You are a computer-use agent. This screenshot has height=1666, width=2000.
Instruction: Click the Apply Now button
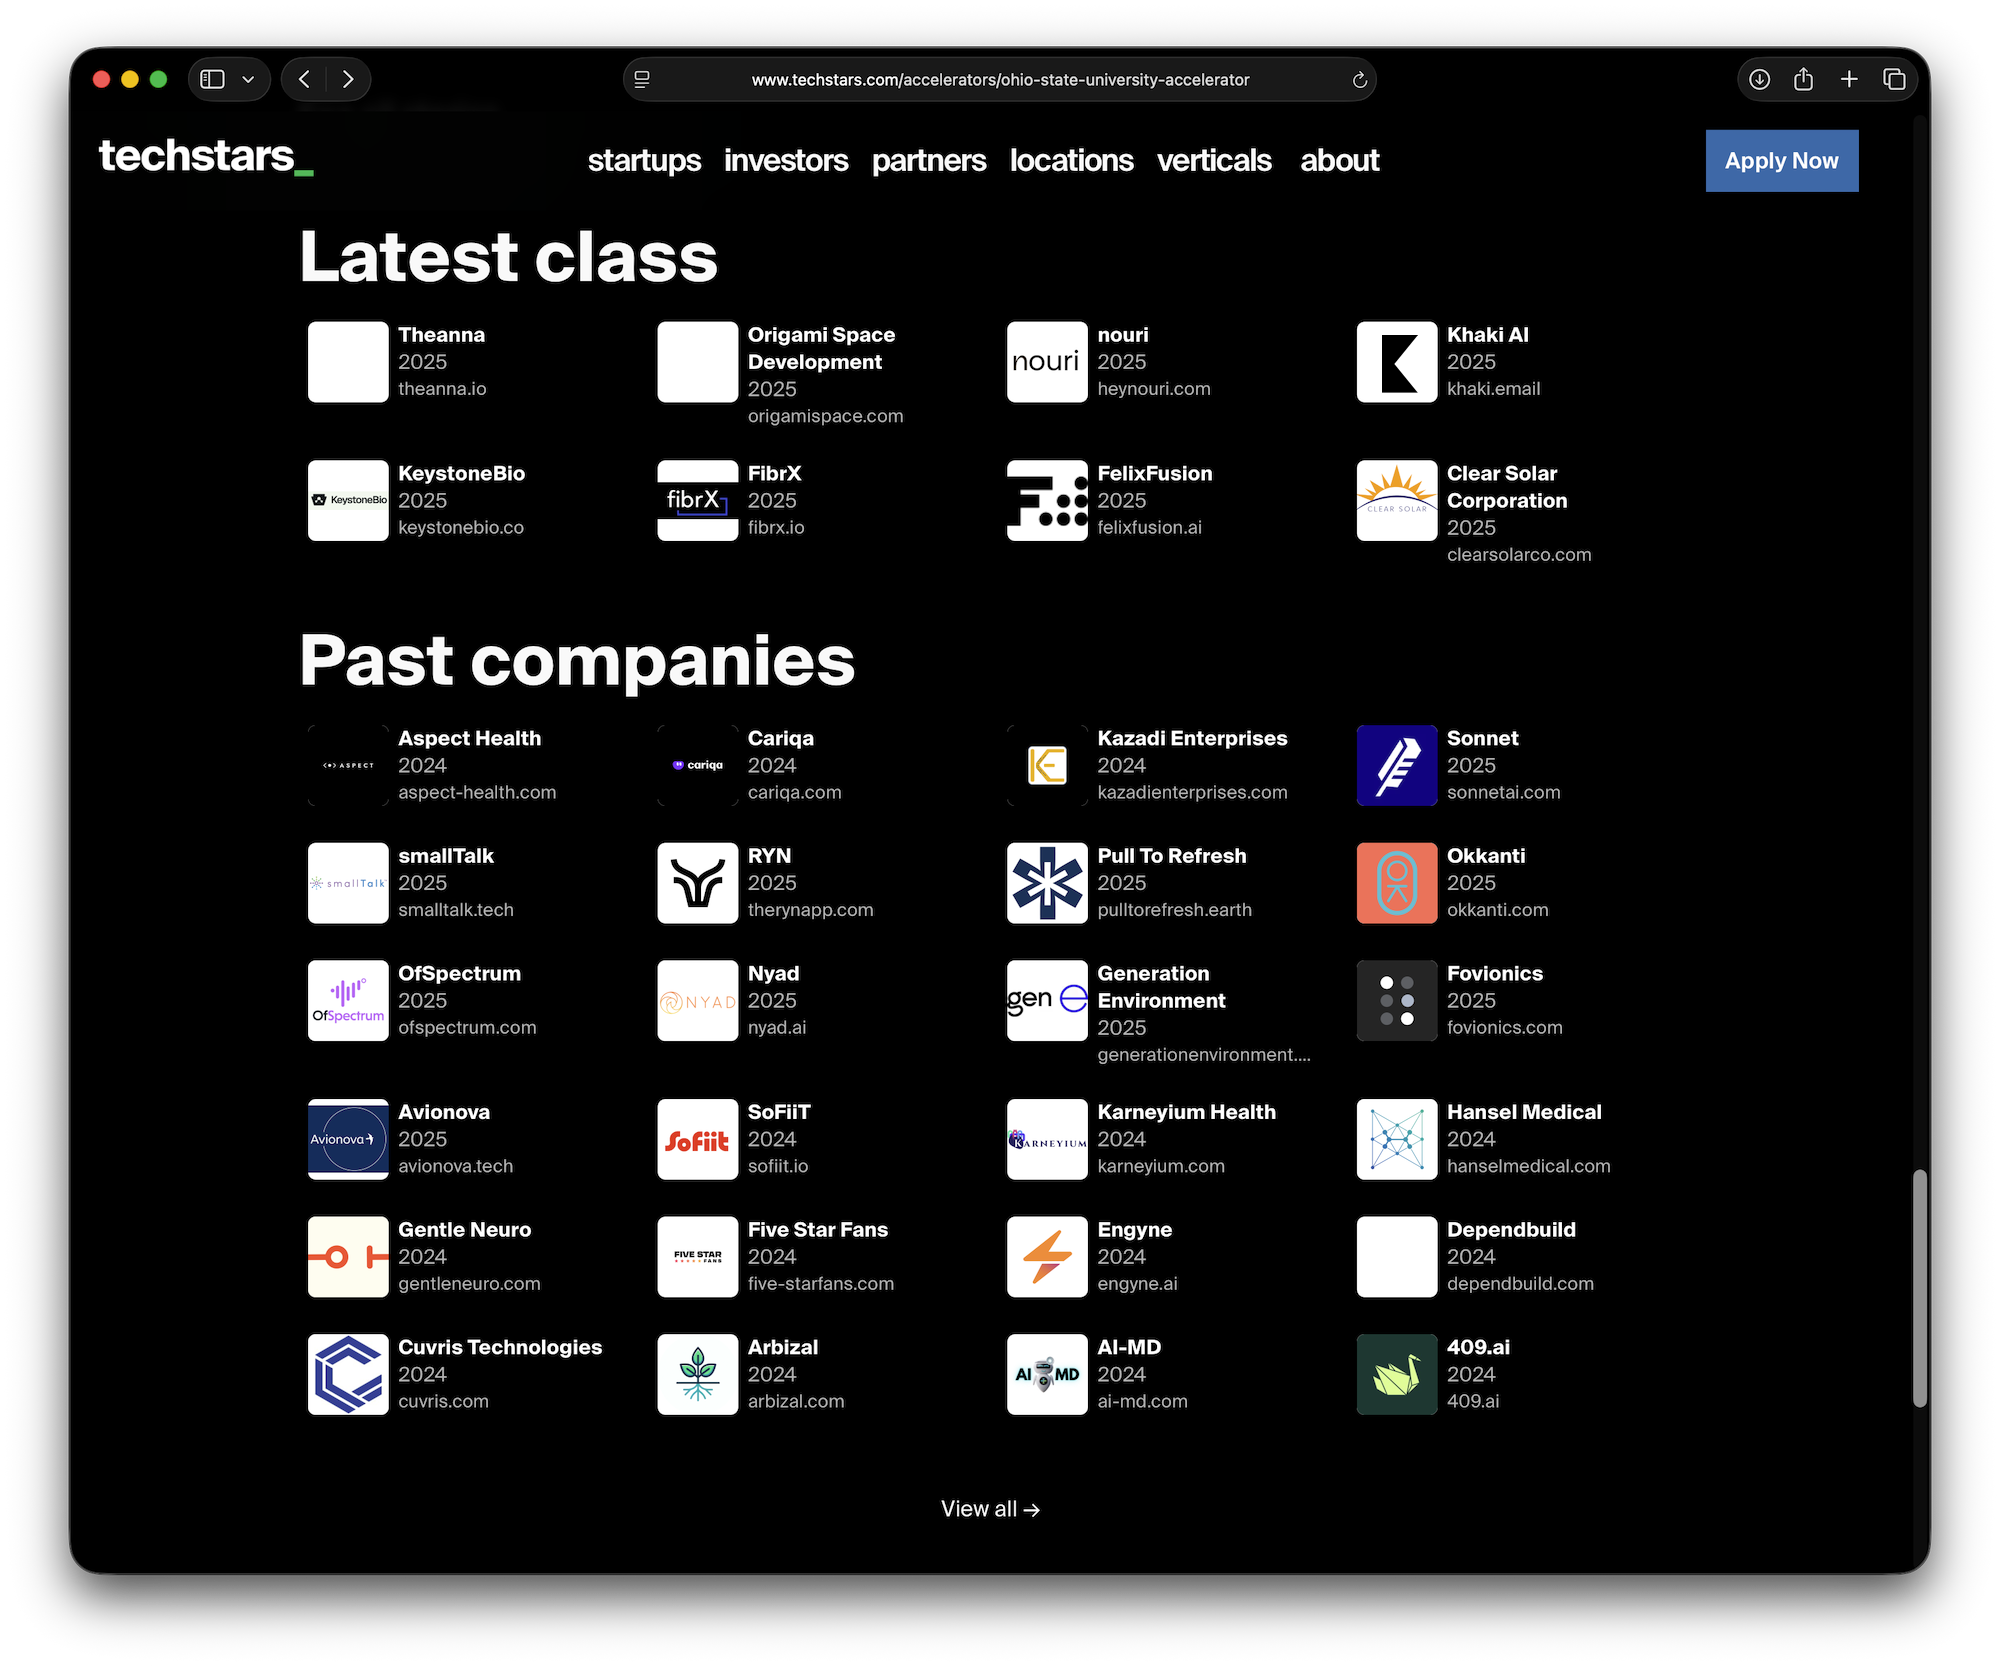pos(1781,161)
